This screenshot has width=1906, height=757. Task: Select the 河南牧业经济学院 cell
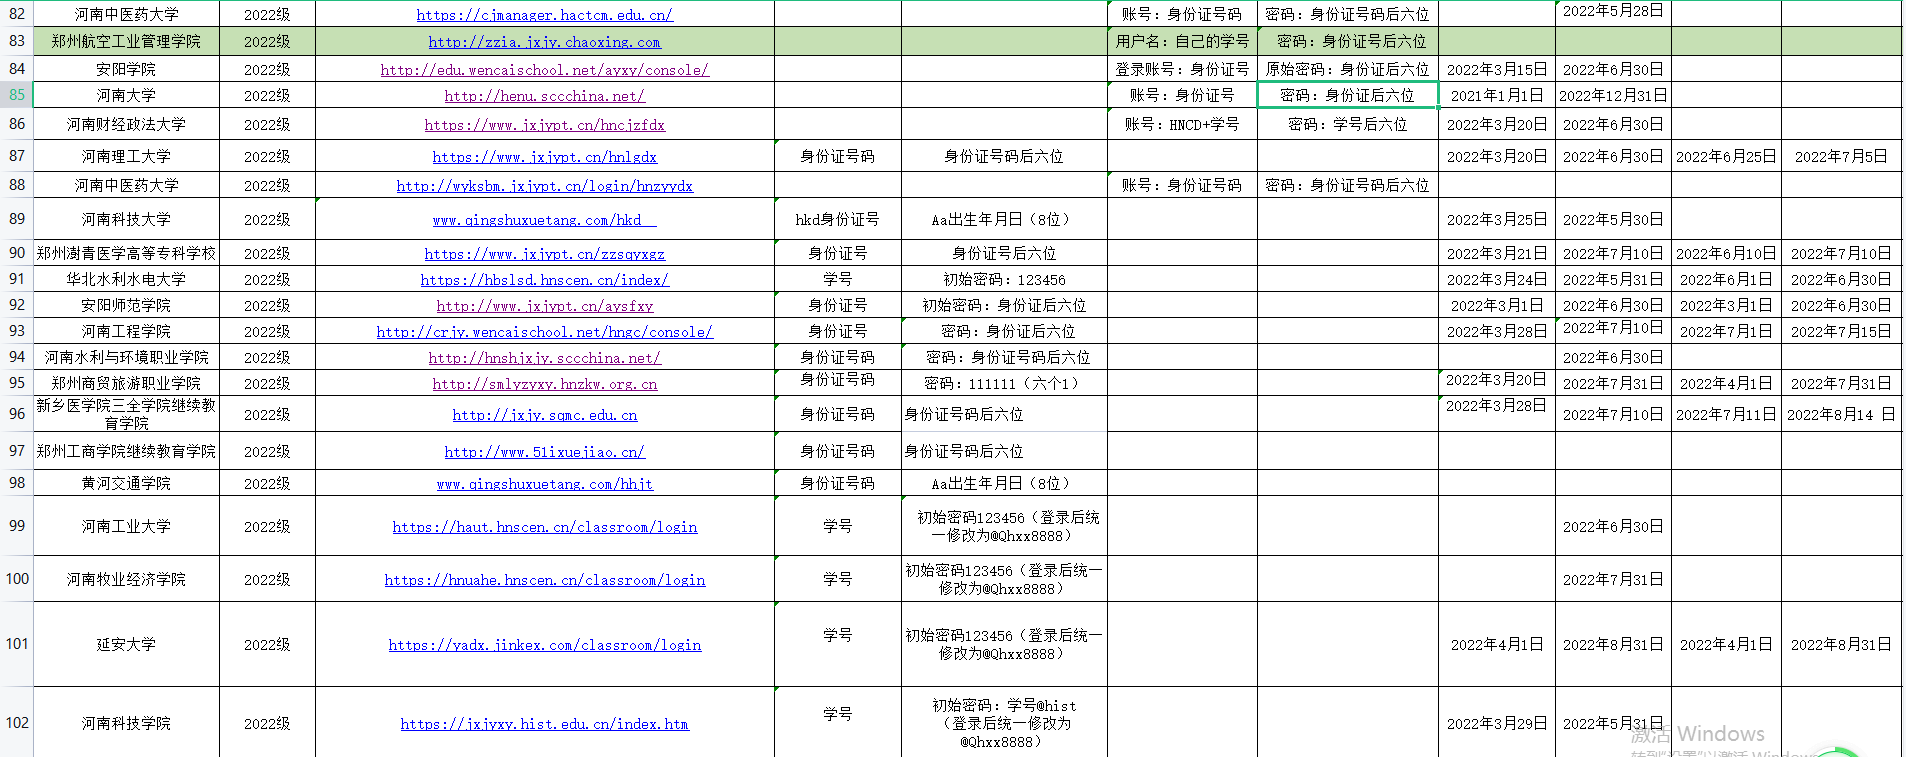click(x=126, y=580)
